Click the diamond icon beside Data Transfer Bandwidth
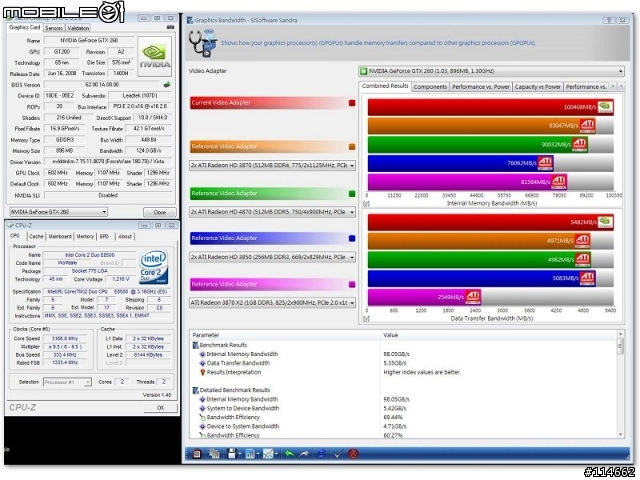 point(202,363)
